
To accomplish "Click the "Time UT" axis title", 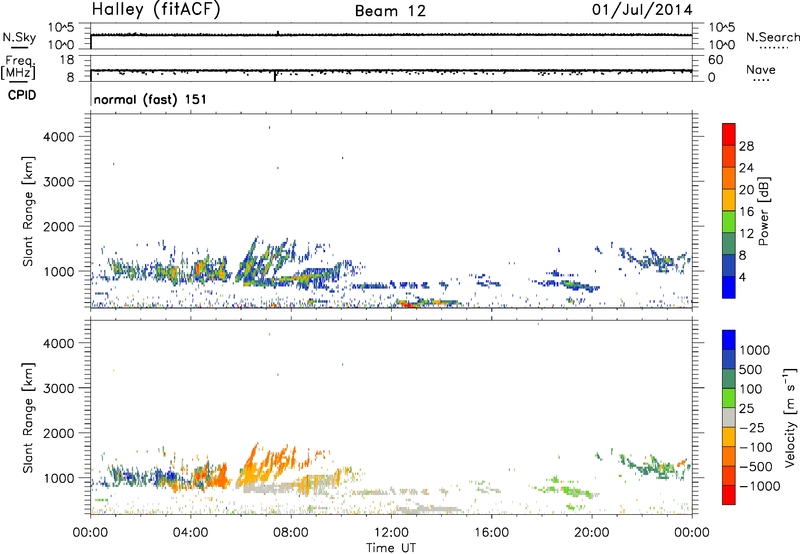I will [x=391, y=548].
